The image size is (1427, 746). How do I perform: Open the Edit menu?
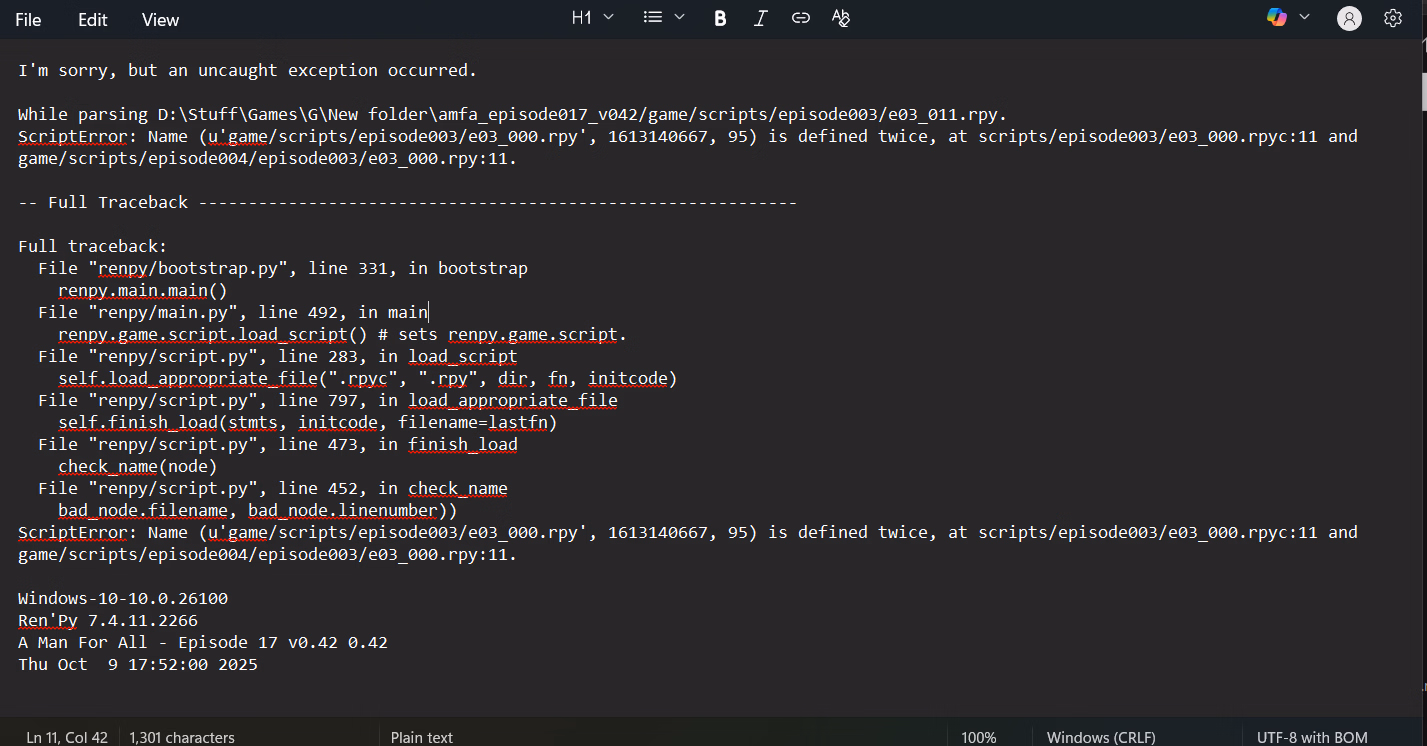click(x=93, y=20)
